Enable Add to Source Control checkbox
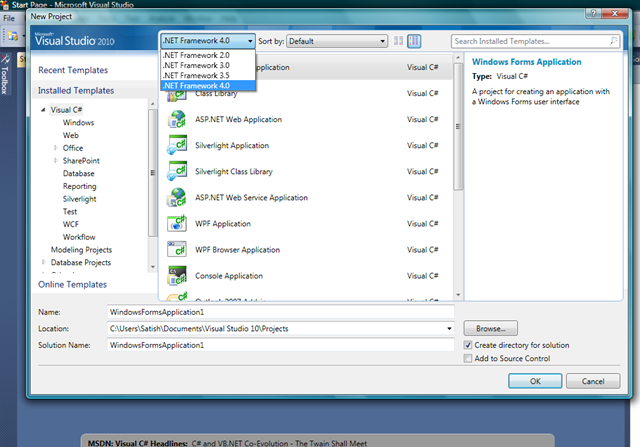Screen dimensions: 640x447 [x=468, y=358]
